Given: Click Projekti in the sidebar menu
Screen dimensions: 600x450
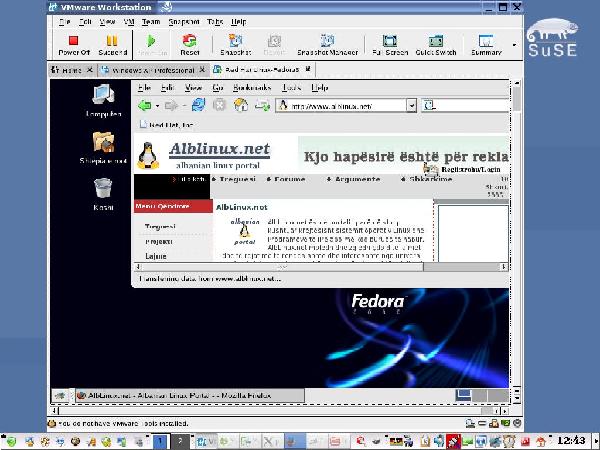Looking at the screenshot, I should [159, 242].
